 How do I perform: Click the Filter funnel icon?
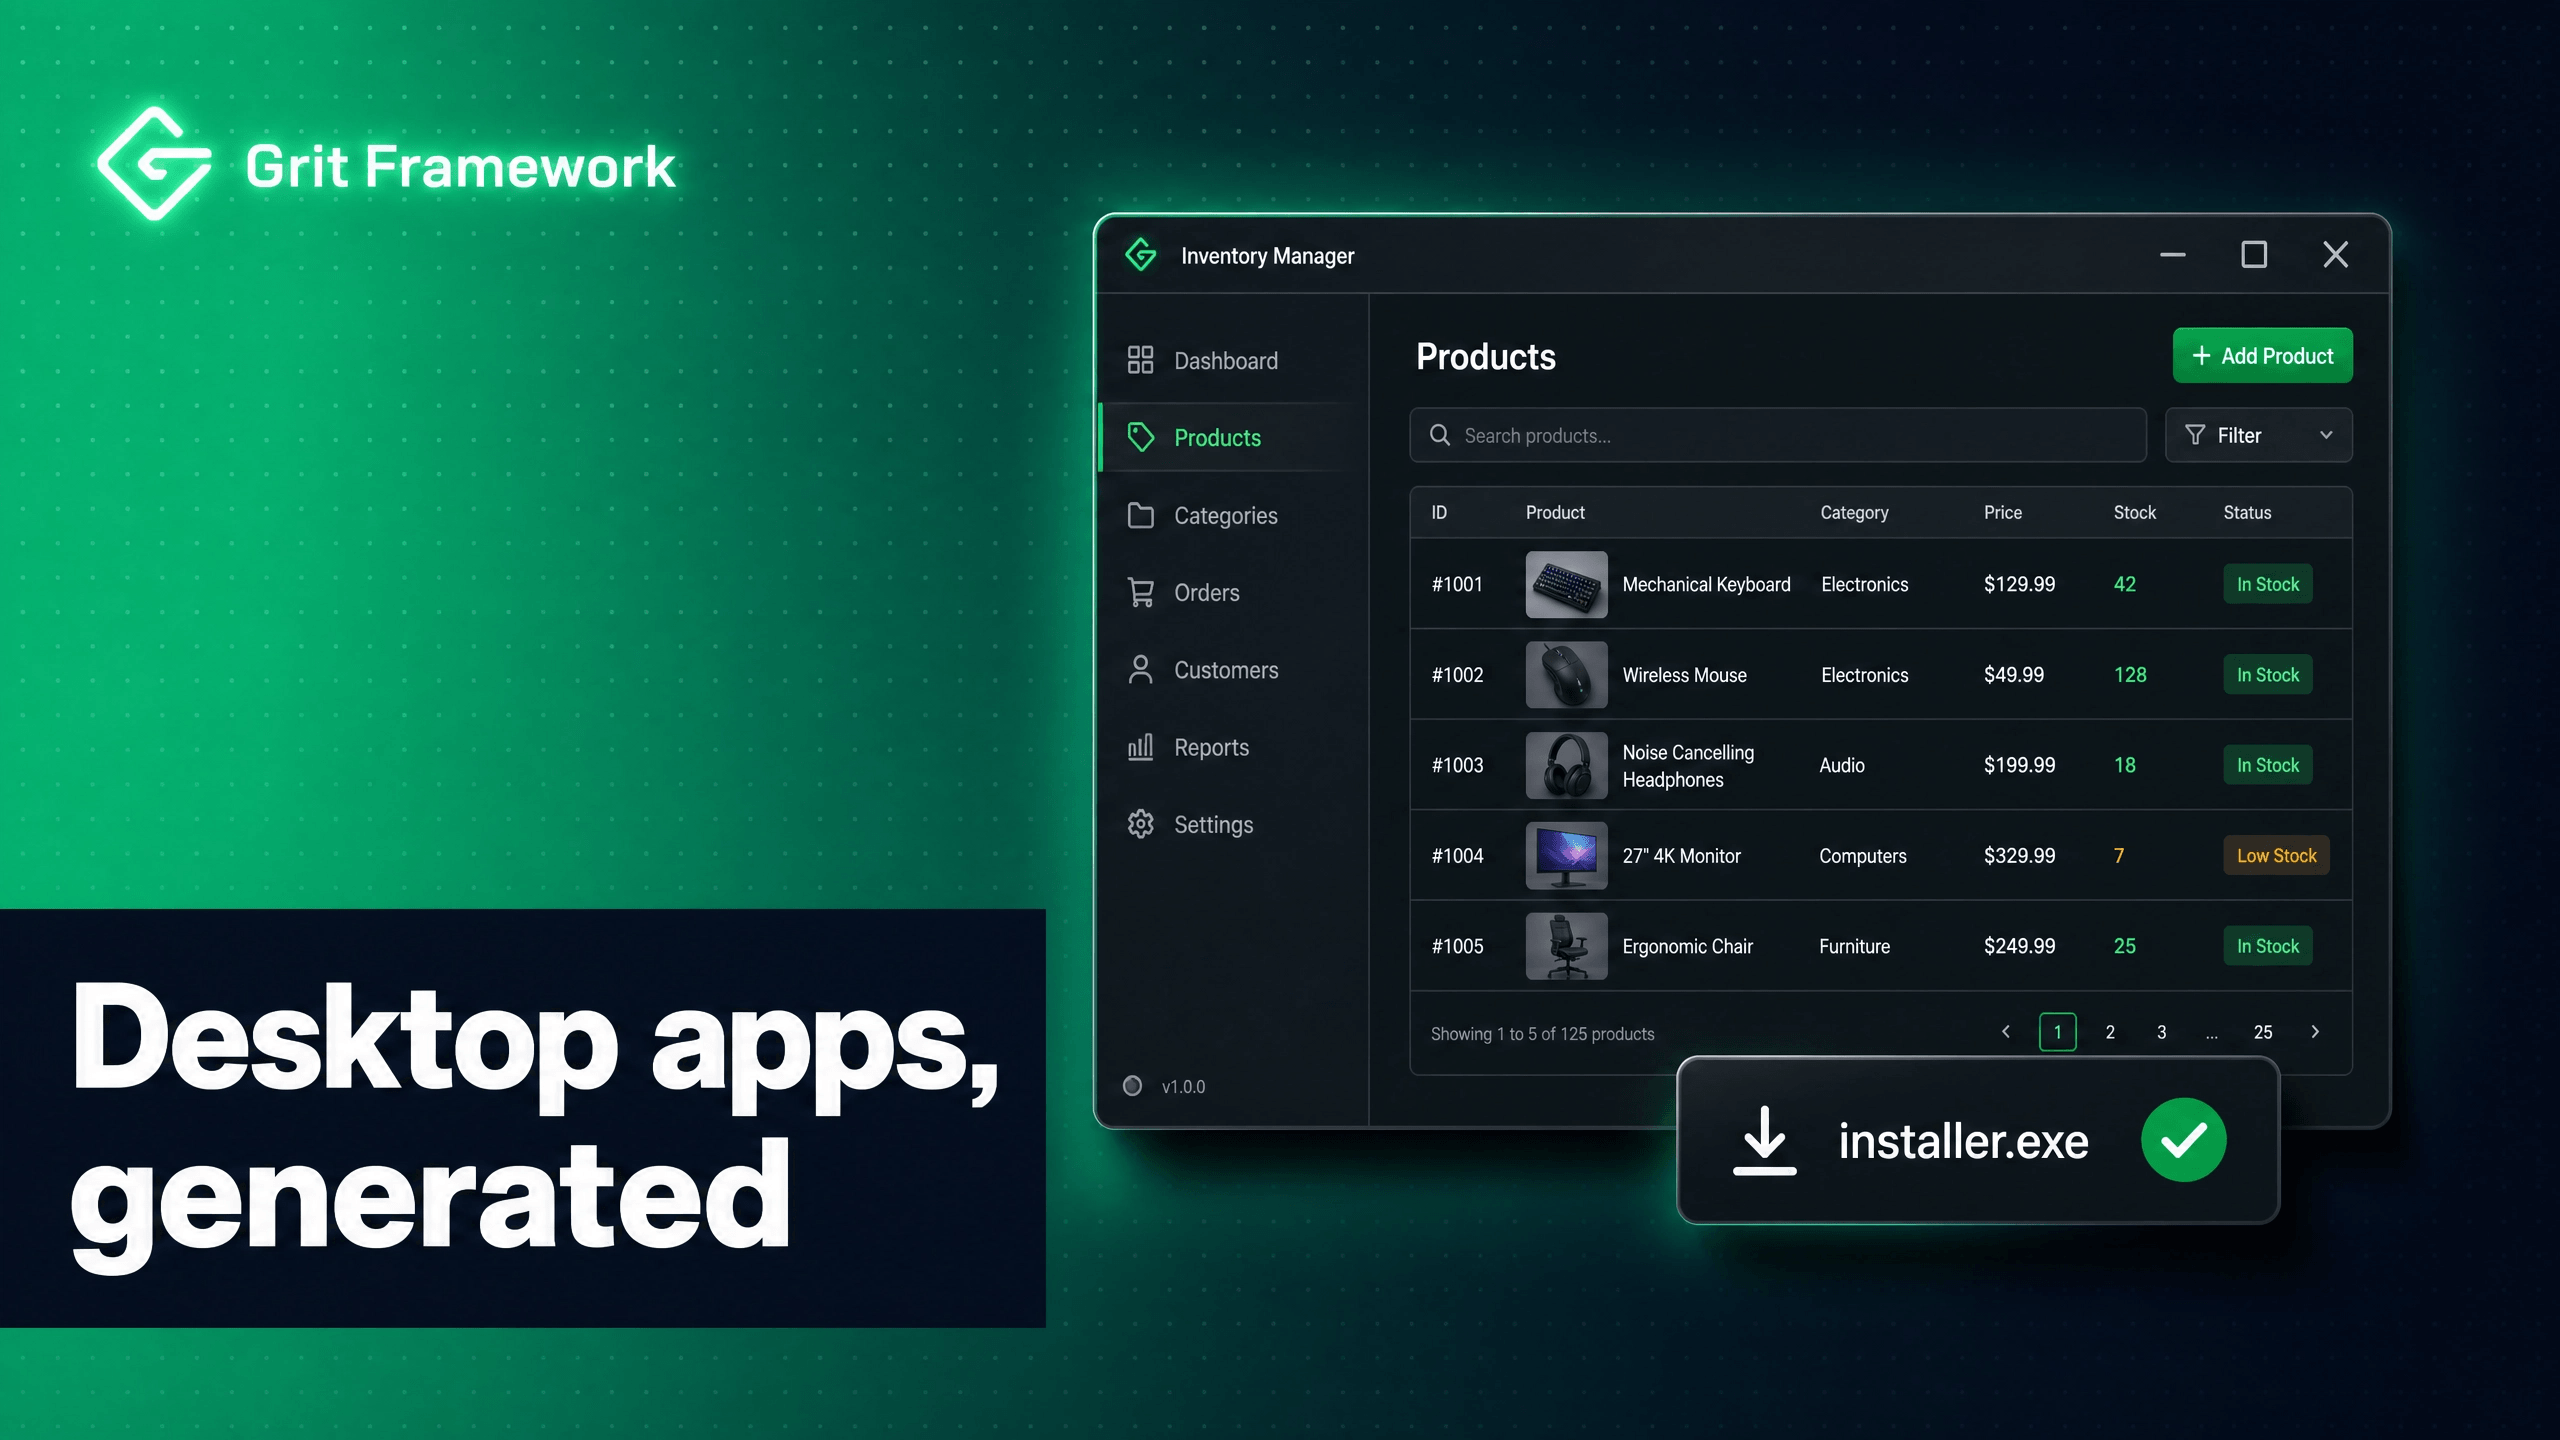2195,435
